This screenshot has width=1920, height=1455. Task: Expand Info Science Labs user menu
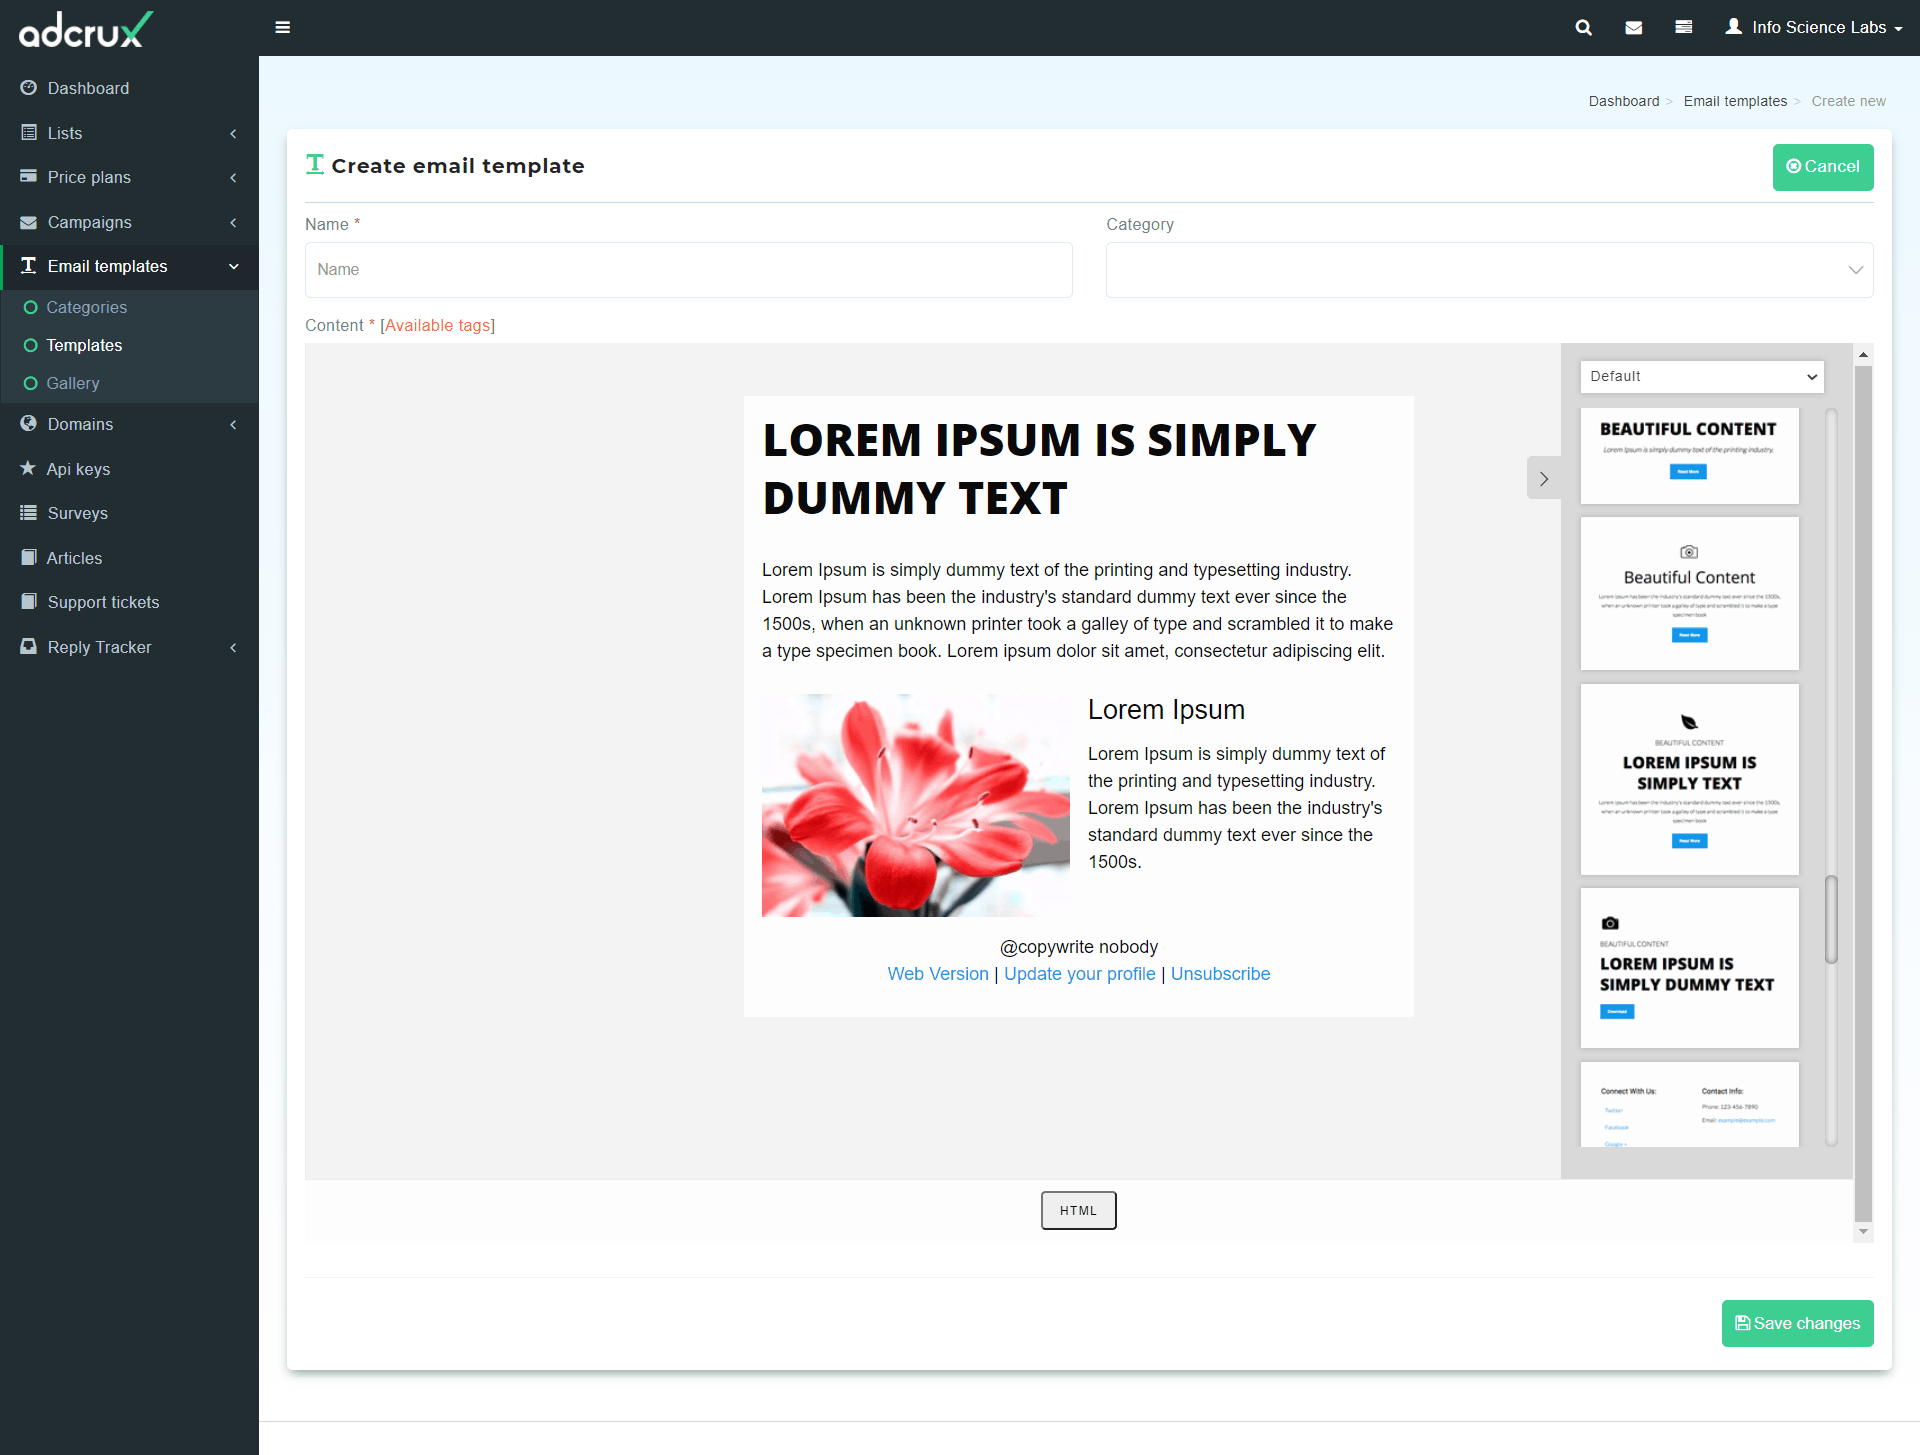1814,27
